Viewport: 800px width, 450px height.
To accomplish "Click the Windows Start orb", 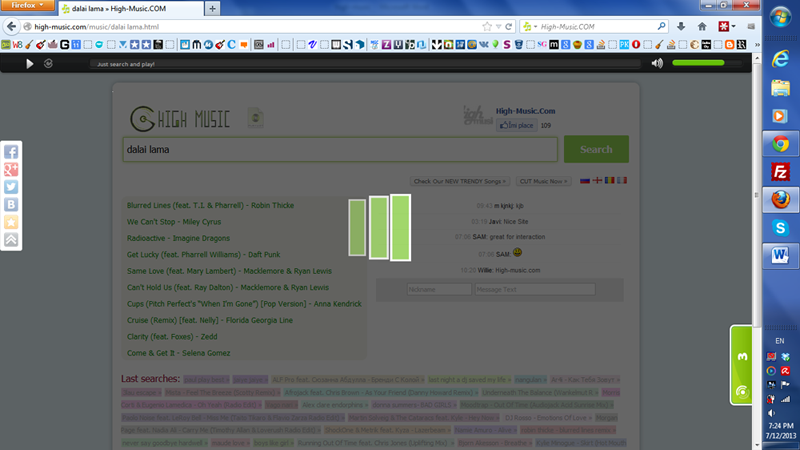I will tap(780, 17).
